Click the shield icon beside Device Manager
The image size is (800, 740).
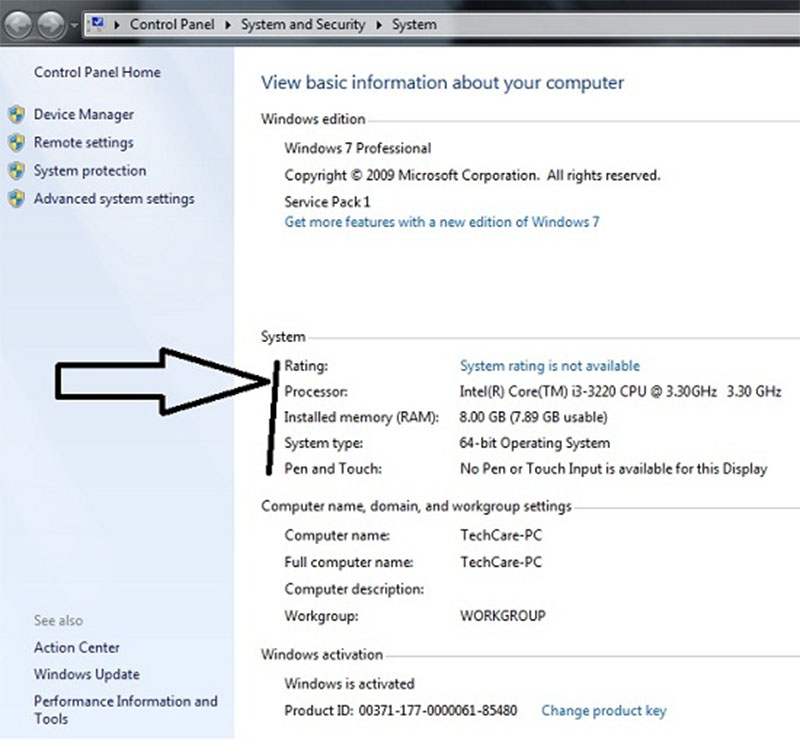click(x=16, y=115)
